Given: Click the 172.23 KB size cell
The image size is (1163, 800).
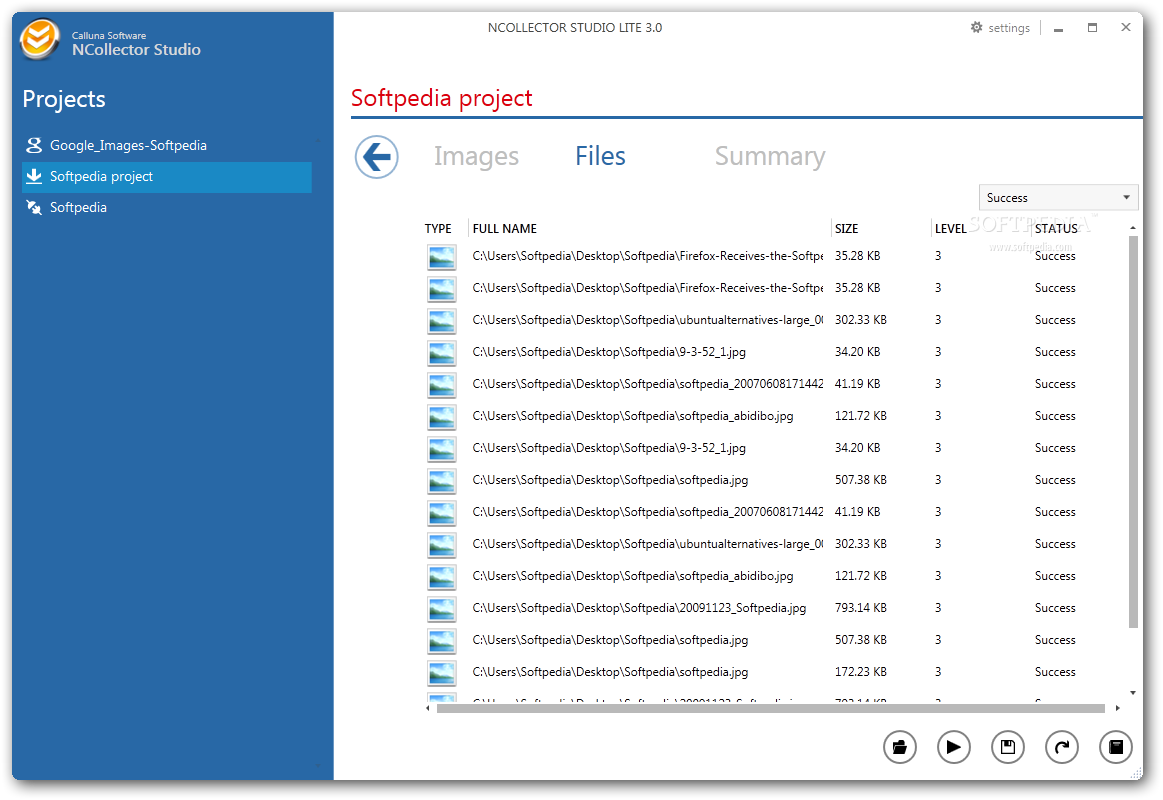Looking at the screenshot, I should (x=860, y=672).
